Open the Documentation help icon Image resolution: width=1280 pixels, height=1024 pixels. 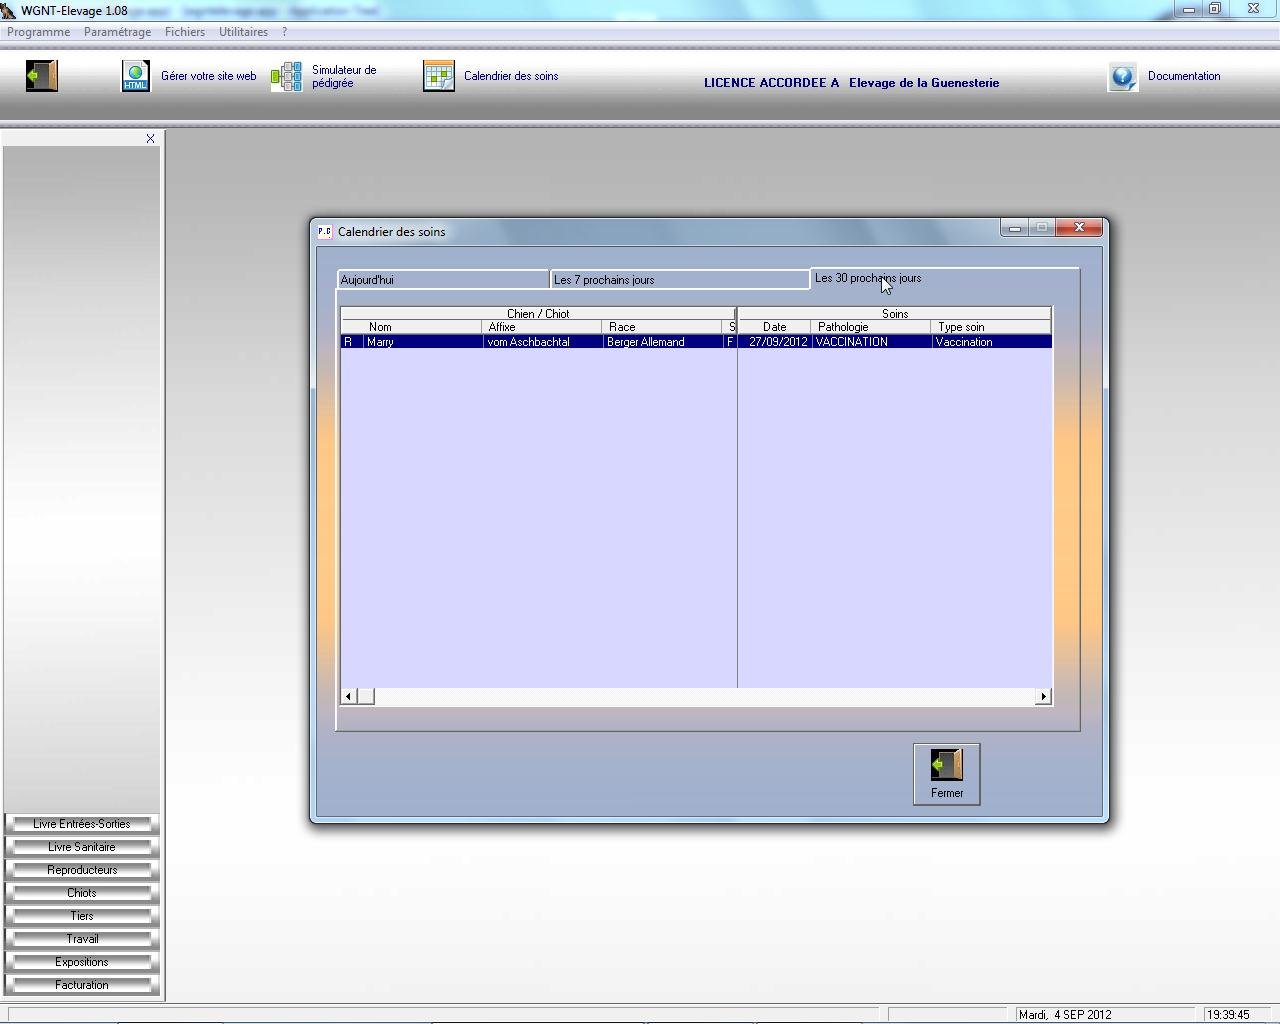coord(1122,77)
